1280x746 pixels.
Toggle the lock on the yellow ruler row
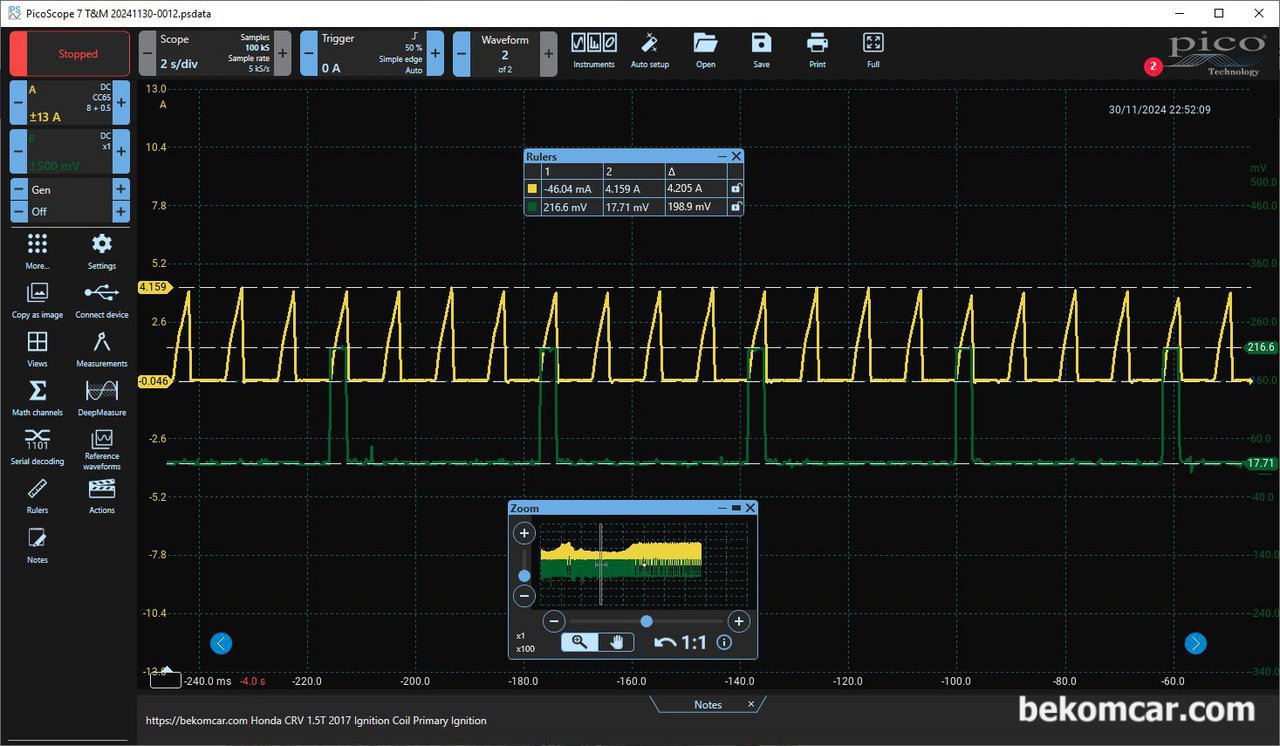736,188
